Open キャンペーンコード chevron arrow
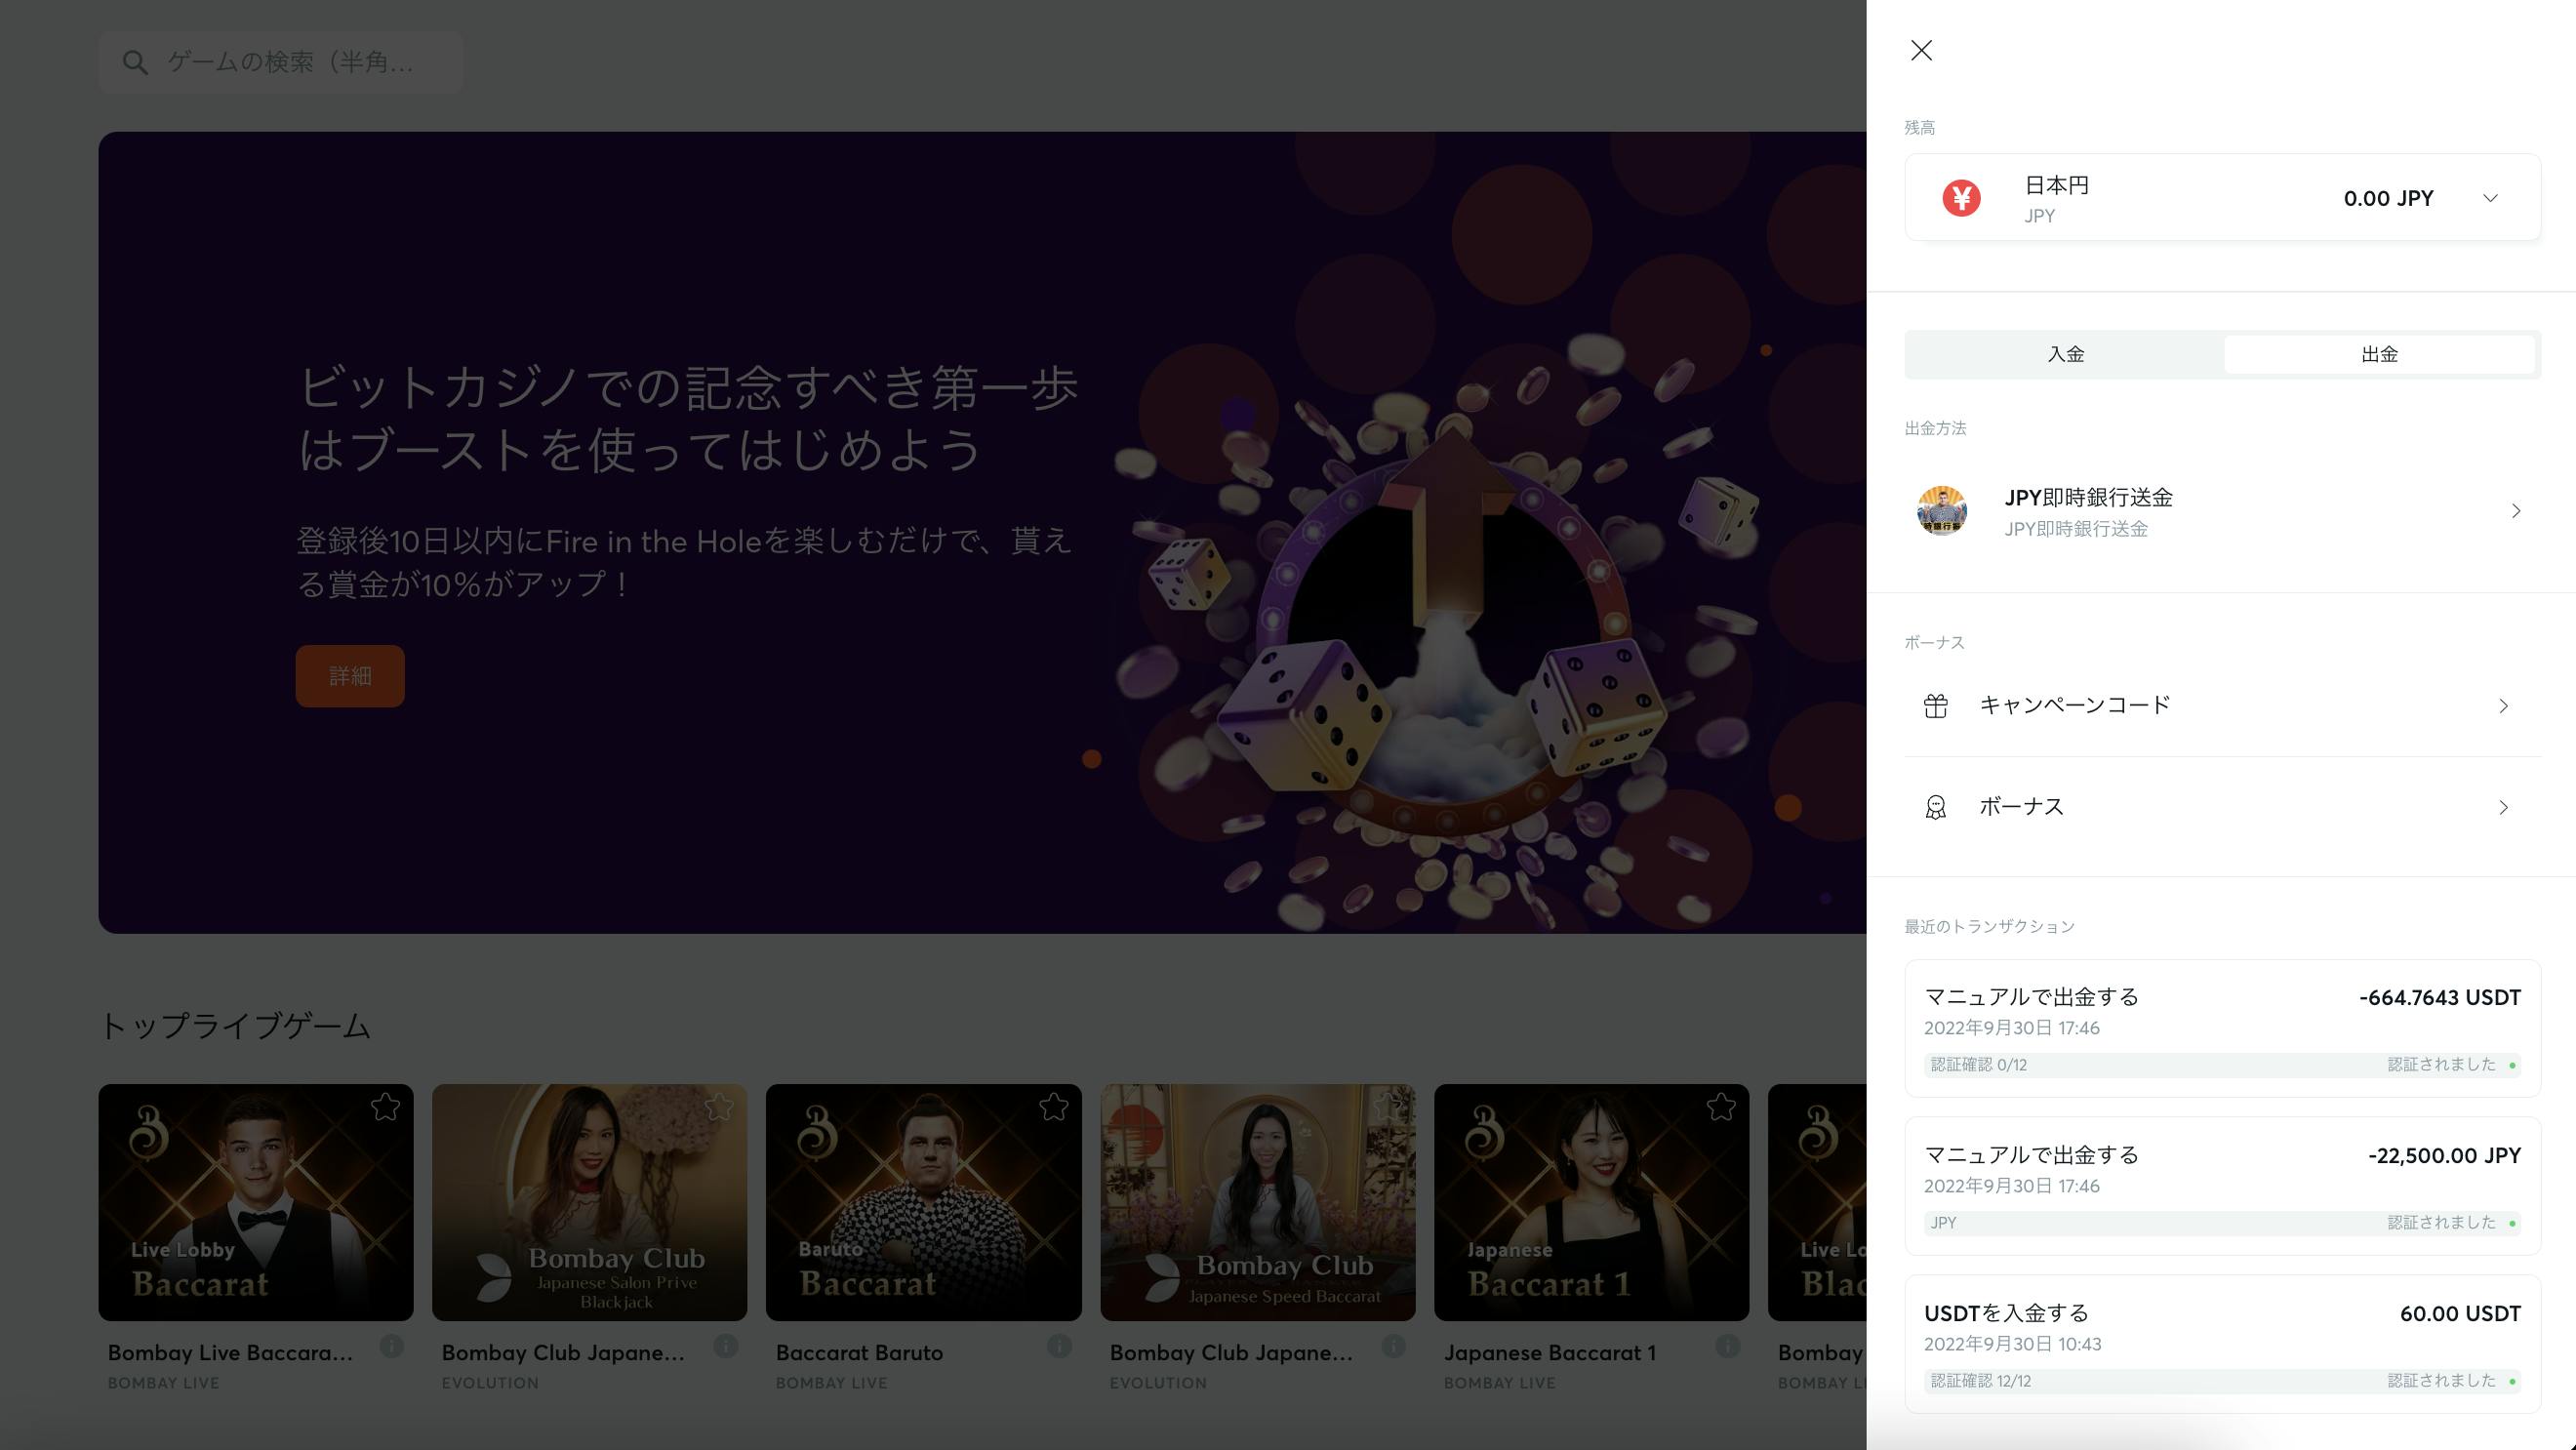The image size is (2576, 1450). click(2503, 706)
